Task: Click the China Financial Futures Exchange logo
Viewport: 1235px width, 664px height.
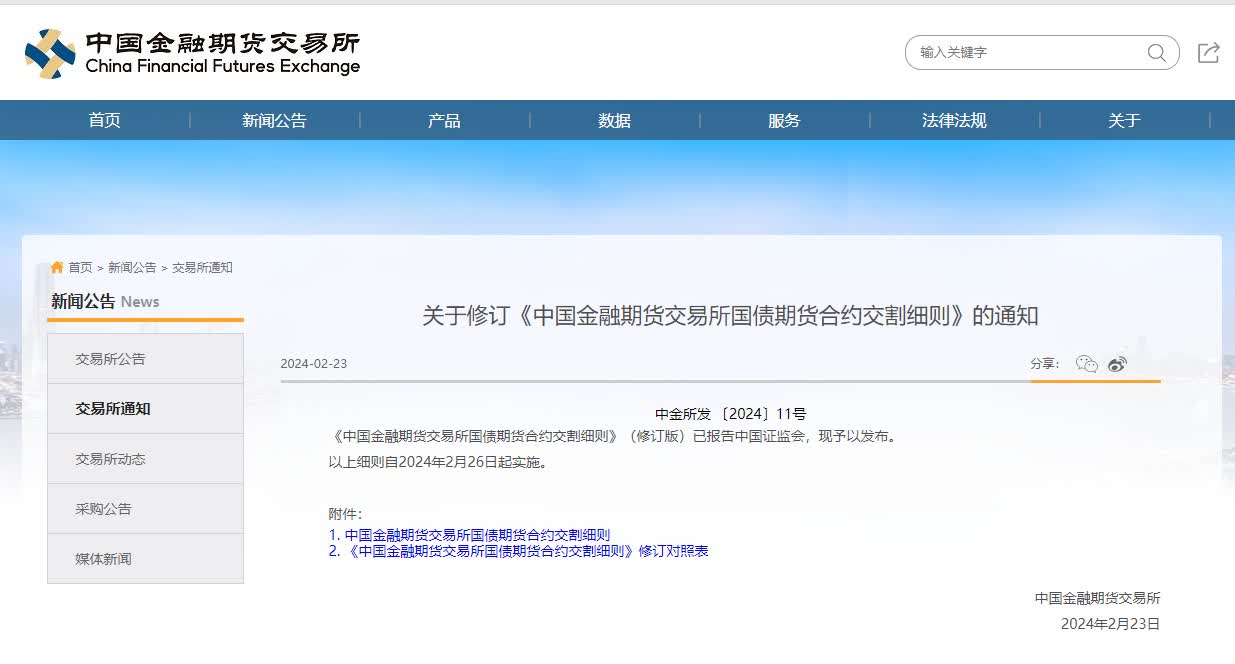Action: coord(192,54)
